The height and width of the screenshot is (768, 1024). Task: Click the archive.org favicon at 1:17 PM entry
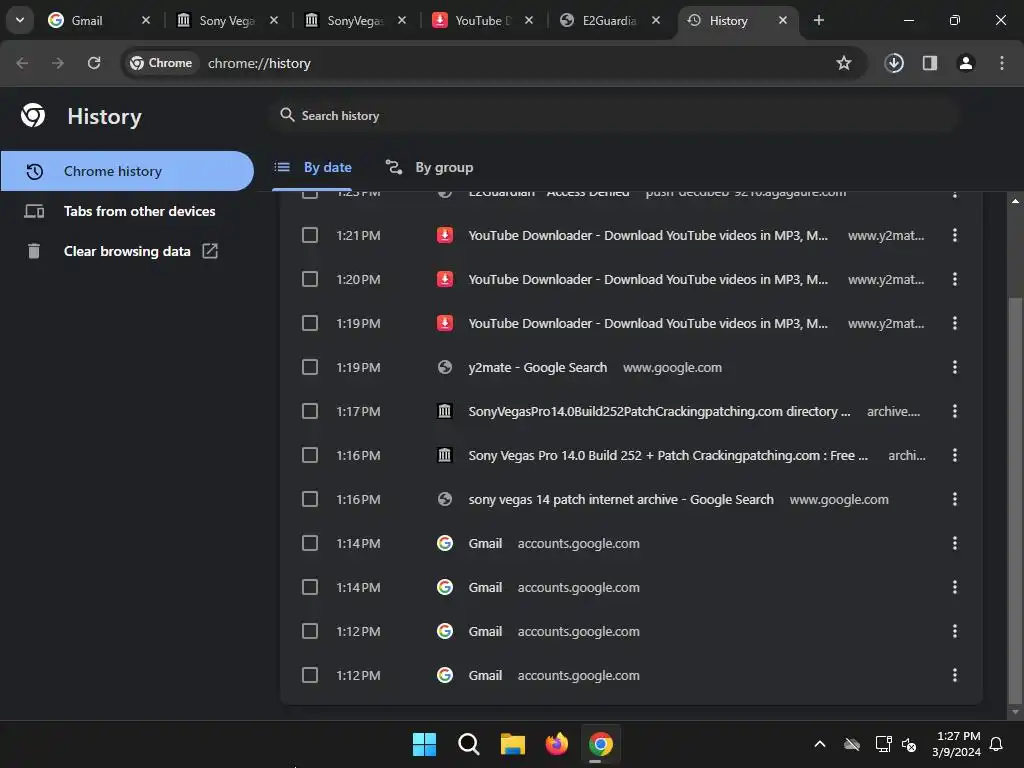point(445,411)
